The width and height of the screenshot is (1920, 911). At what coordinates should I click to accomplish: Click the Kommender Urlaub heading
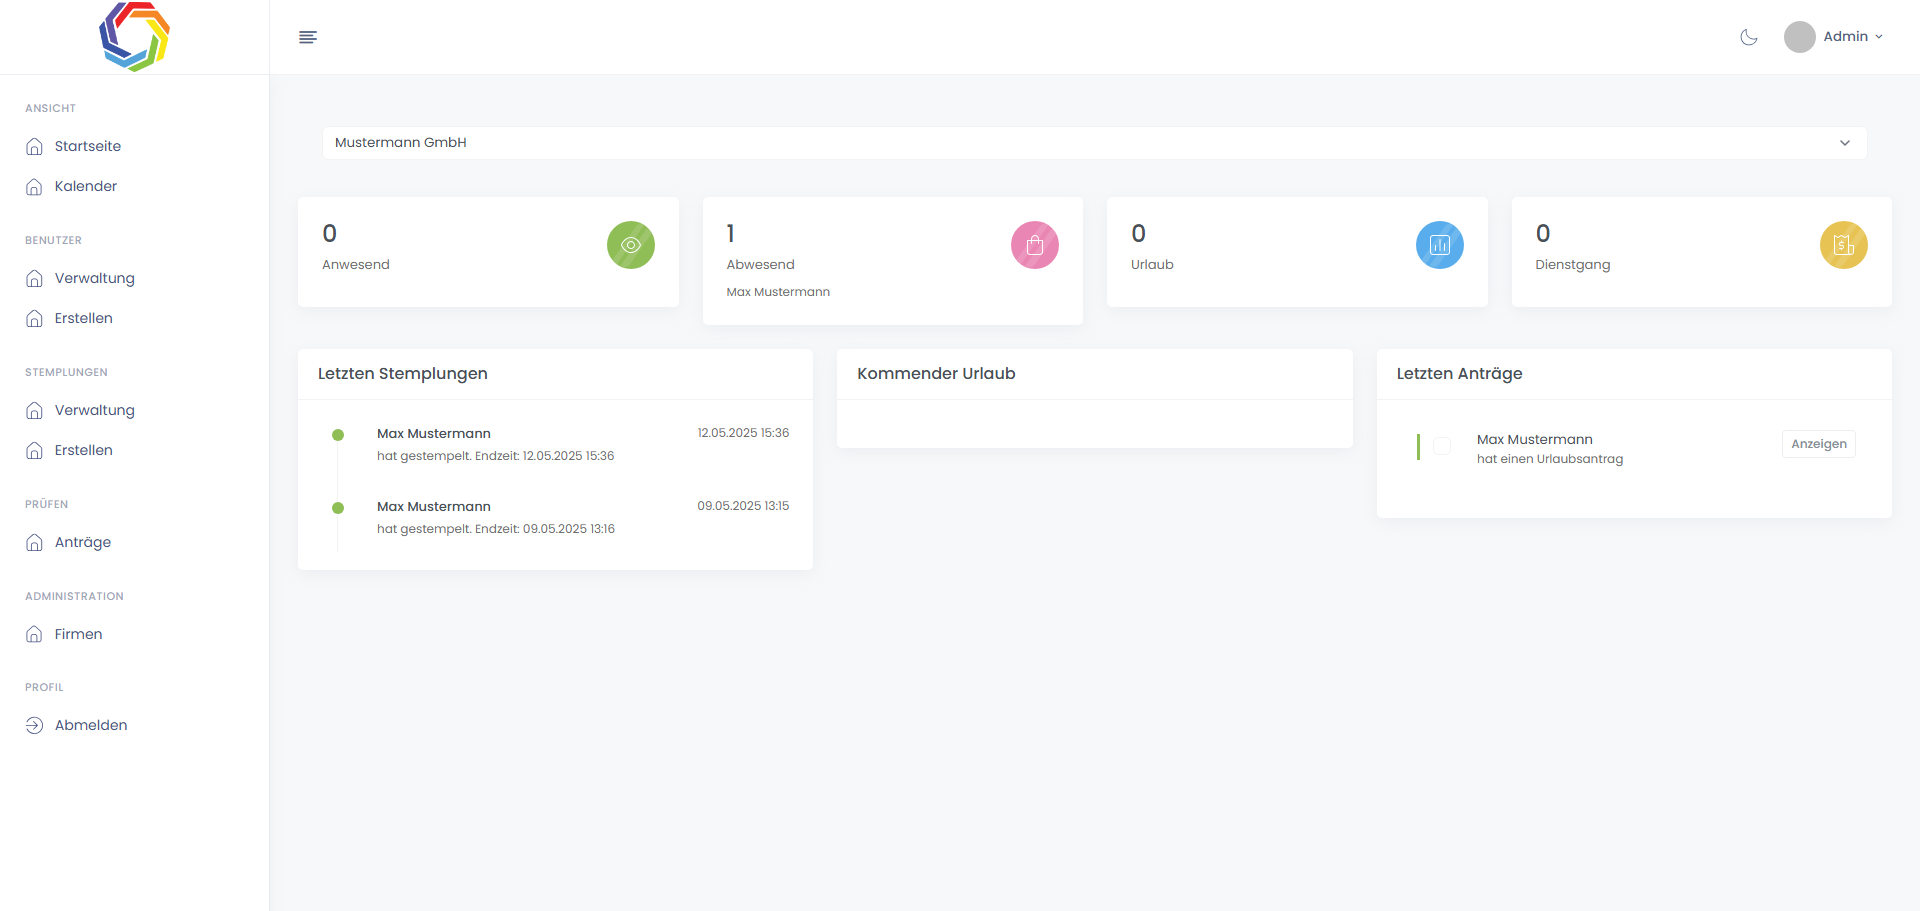point(936,374)
